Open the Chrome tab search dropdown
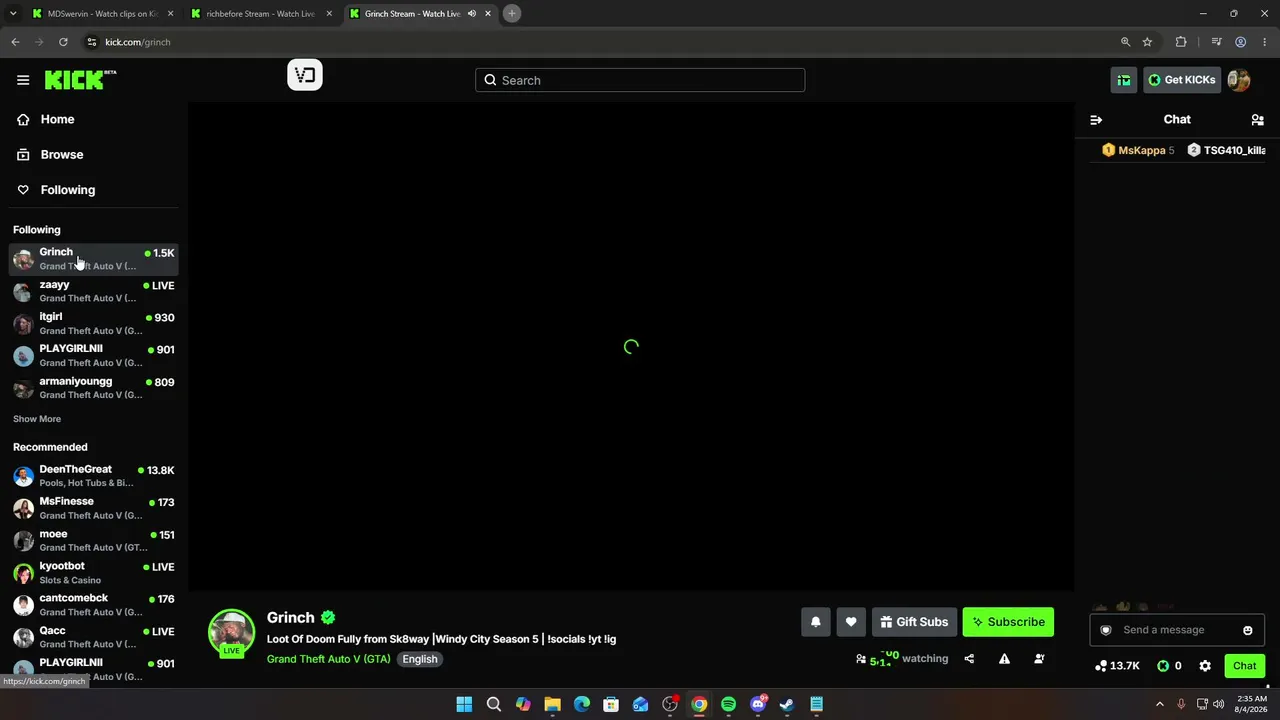 coord(13,14)
